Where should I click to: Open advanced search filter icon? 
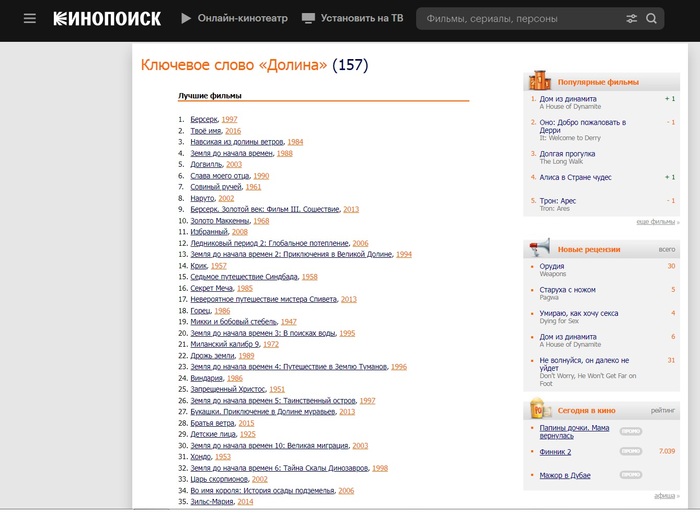[631, 19]
